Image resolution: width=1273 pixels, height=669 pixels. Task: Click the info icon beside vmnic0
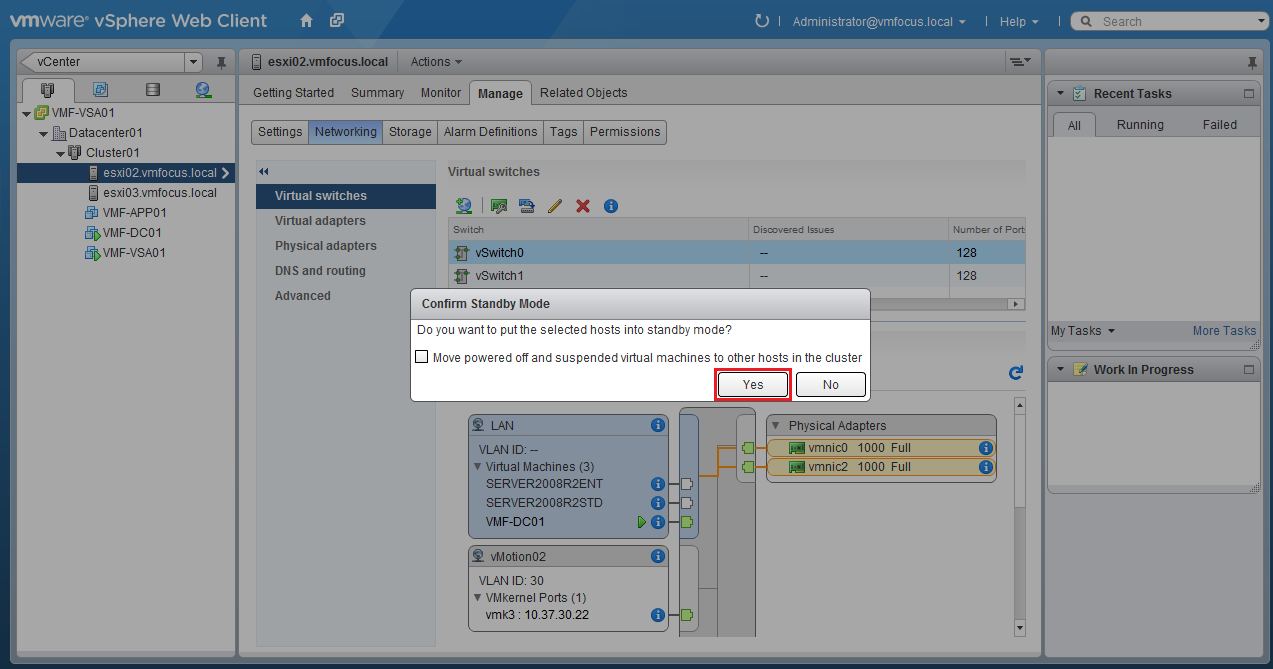[985, 448]
